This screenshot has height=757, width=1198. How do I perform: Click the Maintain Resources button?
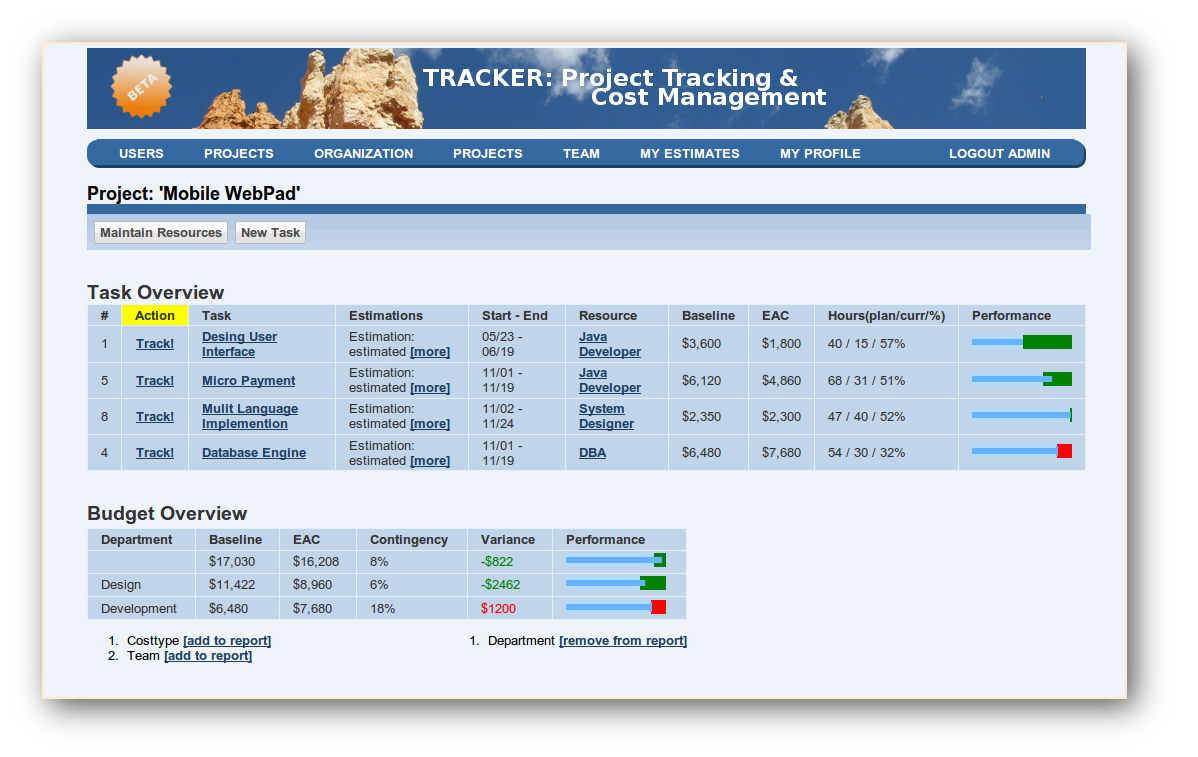[x=161, y=232]
